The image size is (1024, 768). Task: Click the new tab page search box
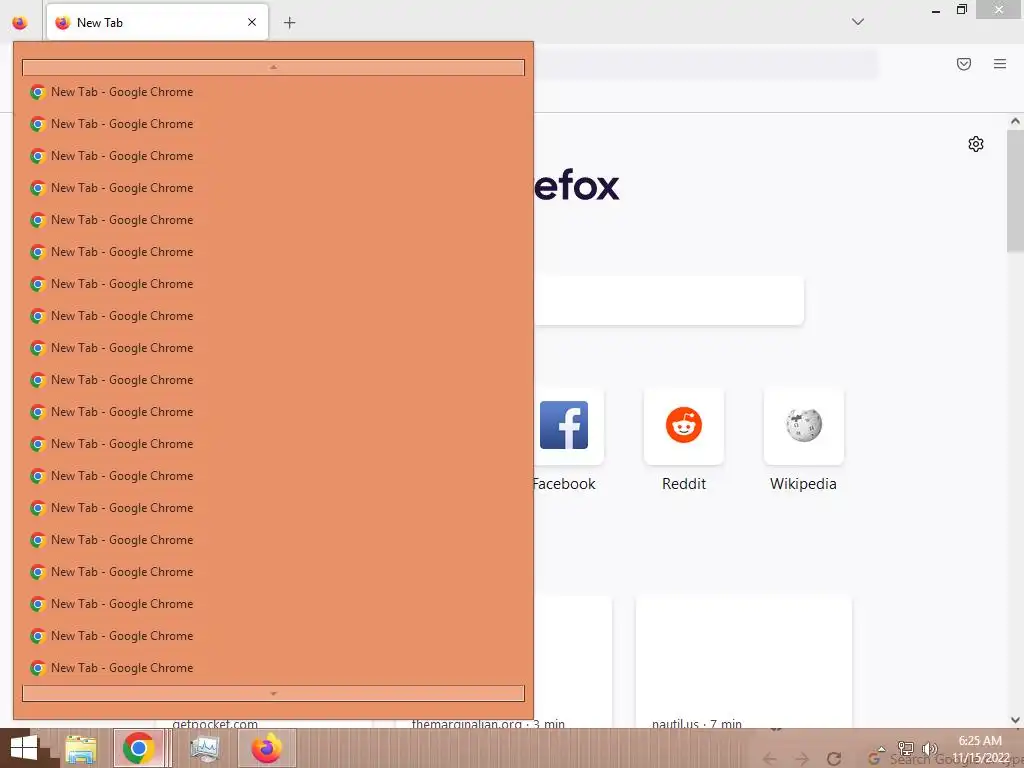(669, 300)
